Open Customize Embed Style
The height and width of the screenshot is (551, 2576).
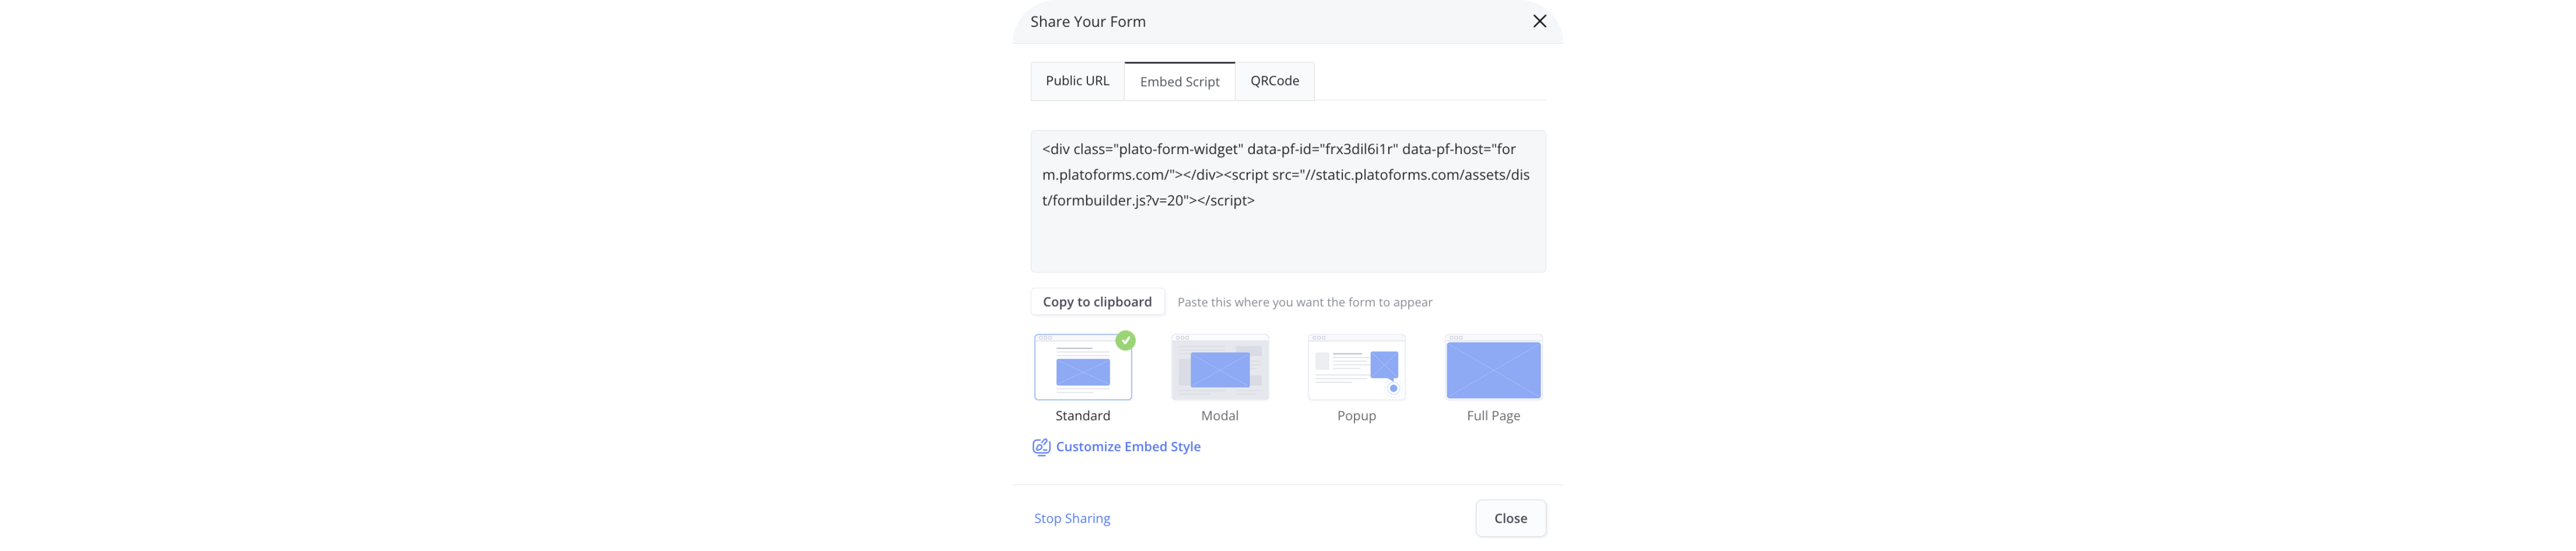[x=1129, y=446]
